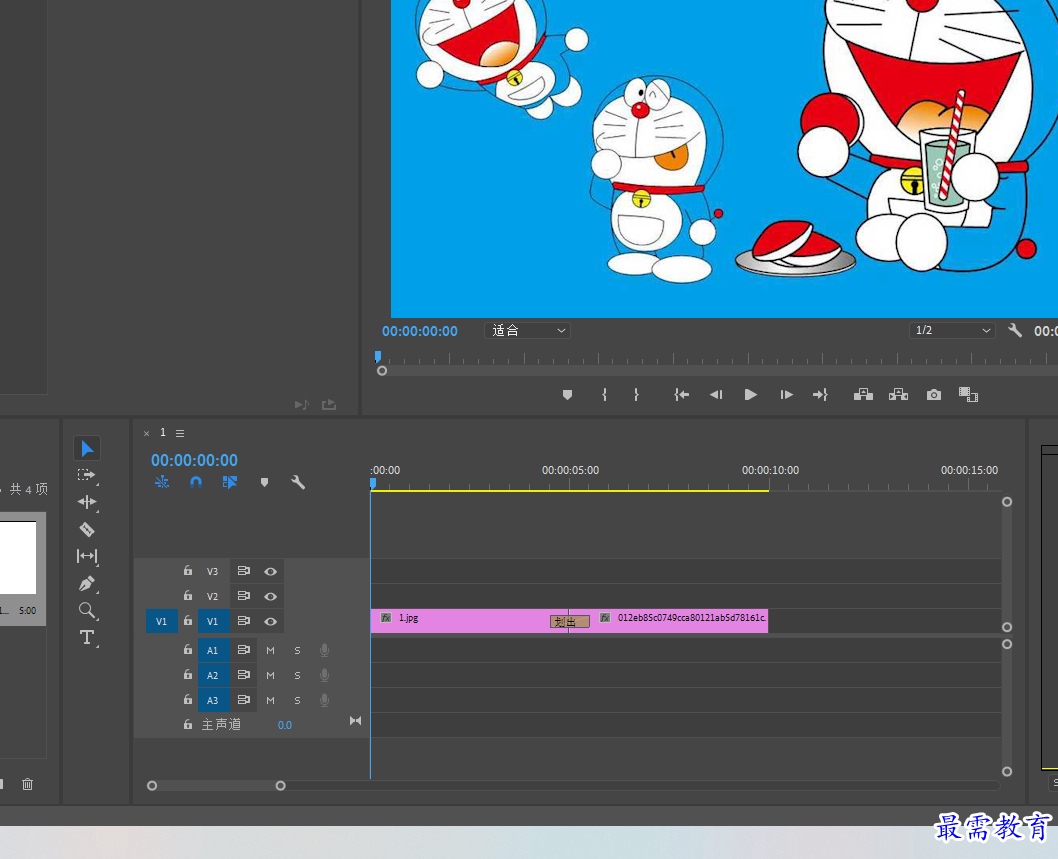The width and height of the screenshot is (1058, 859).
Task: Toggle V1 track visibility eye
Action: tap(271, 621)
